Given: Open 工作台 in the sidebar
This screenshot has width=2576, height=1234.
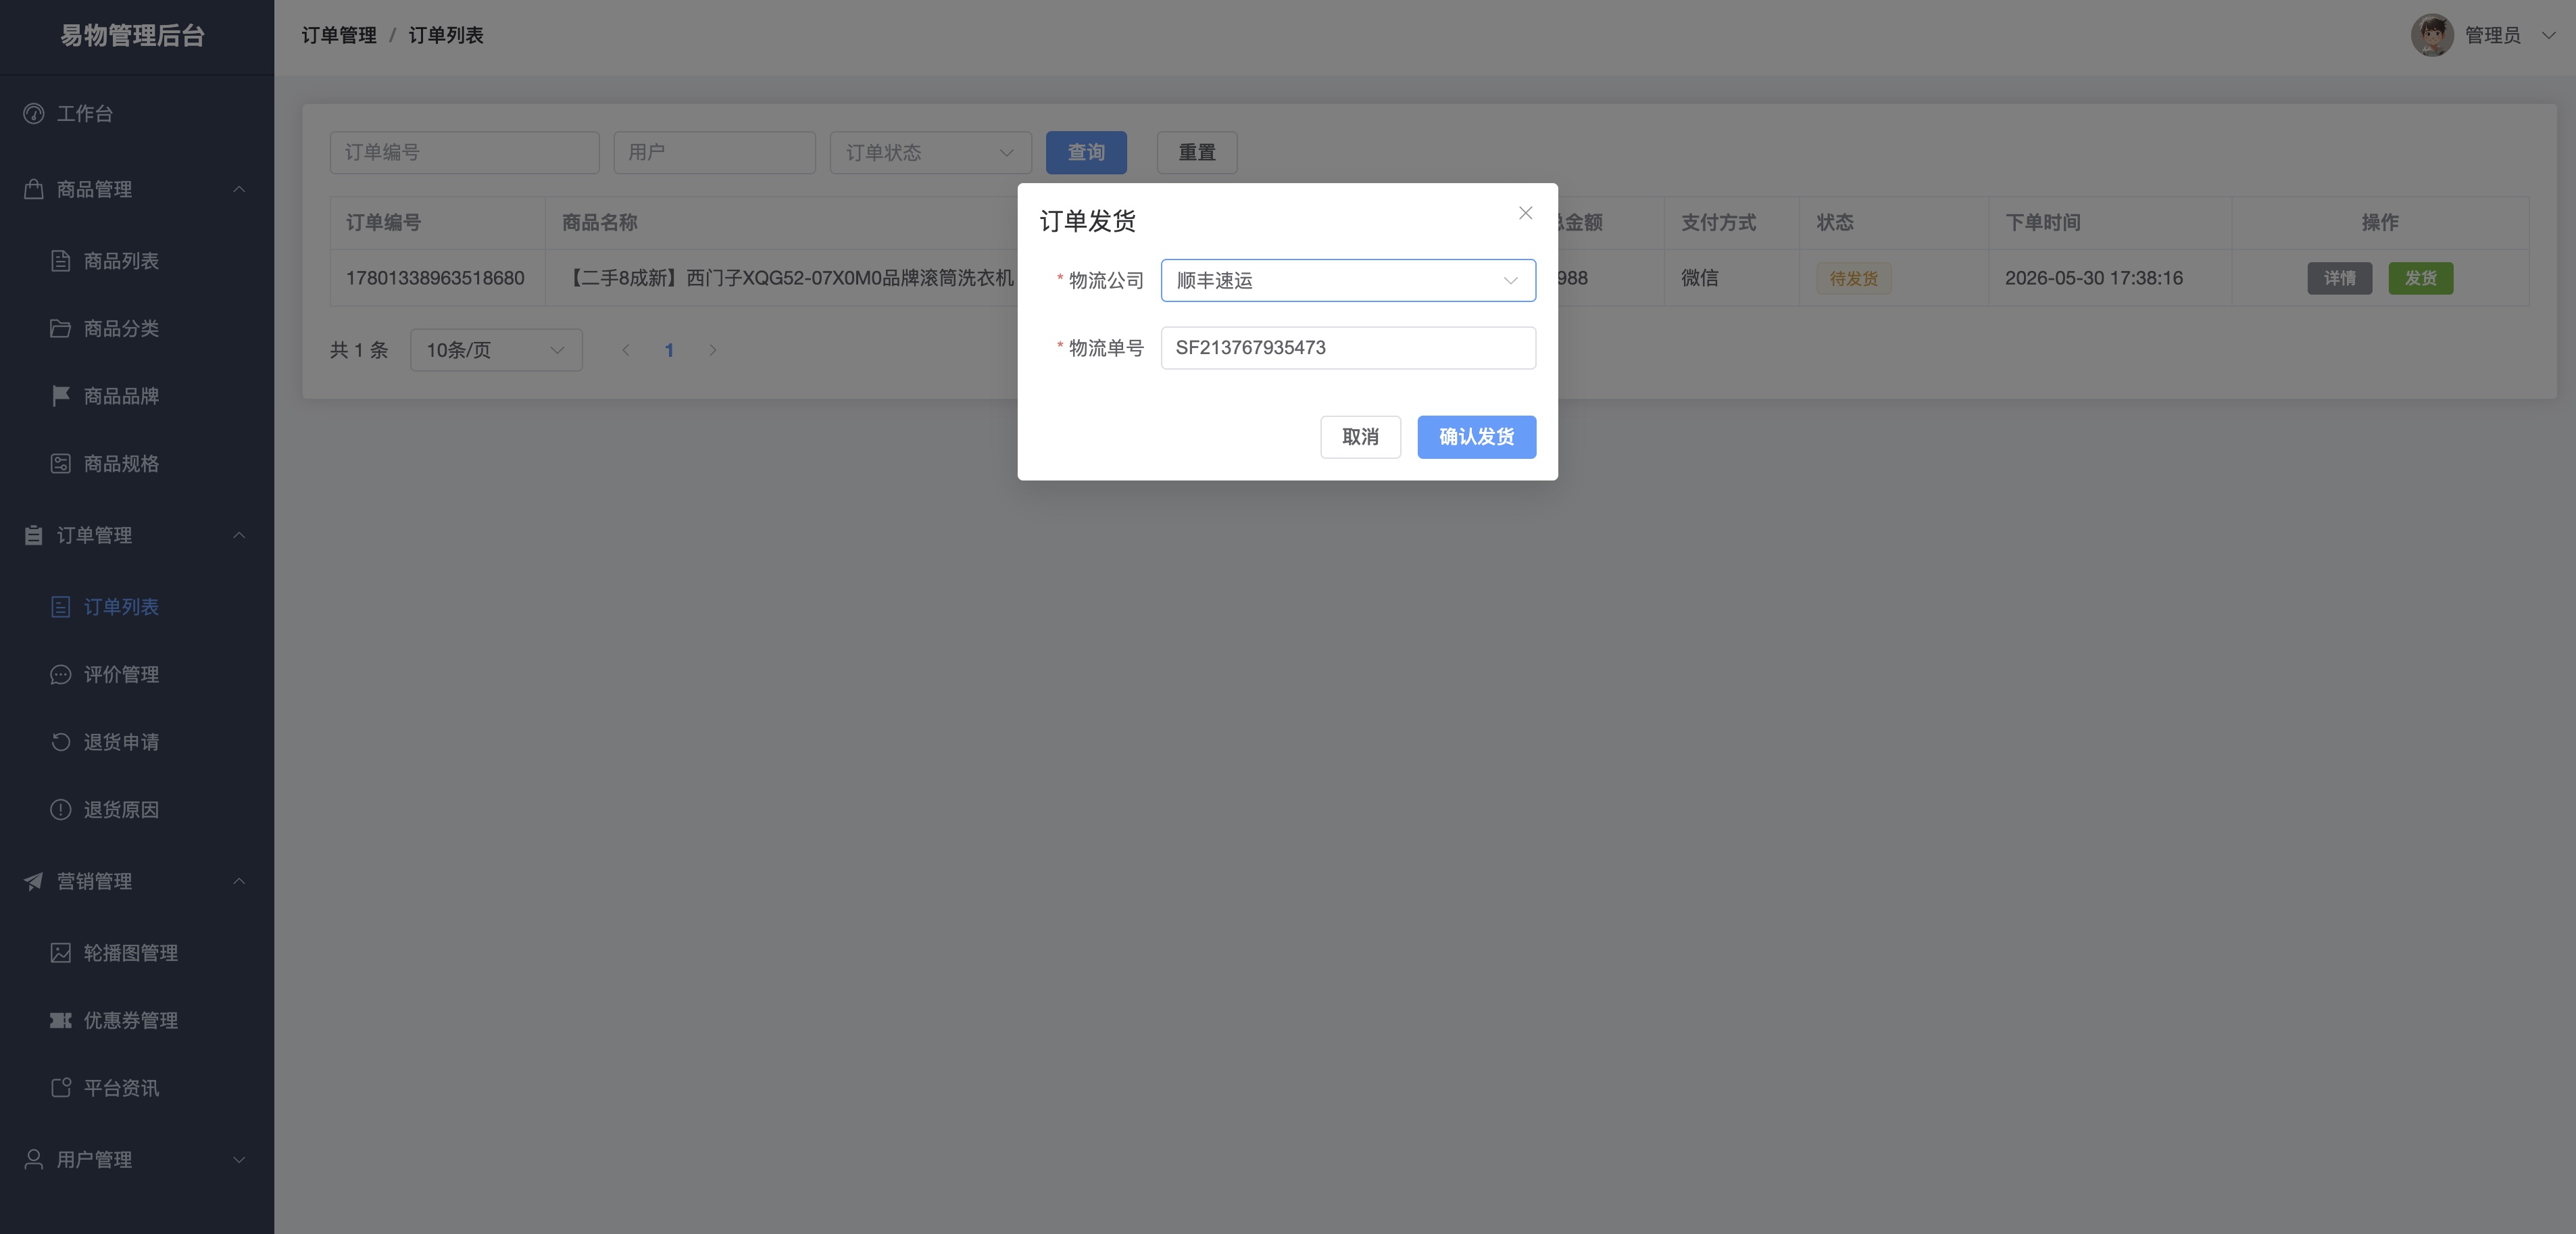Looking at the screenshot, I should click(x=137, y=114).
